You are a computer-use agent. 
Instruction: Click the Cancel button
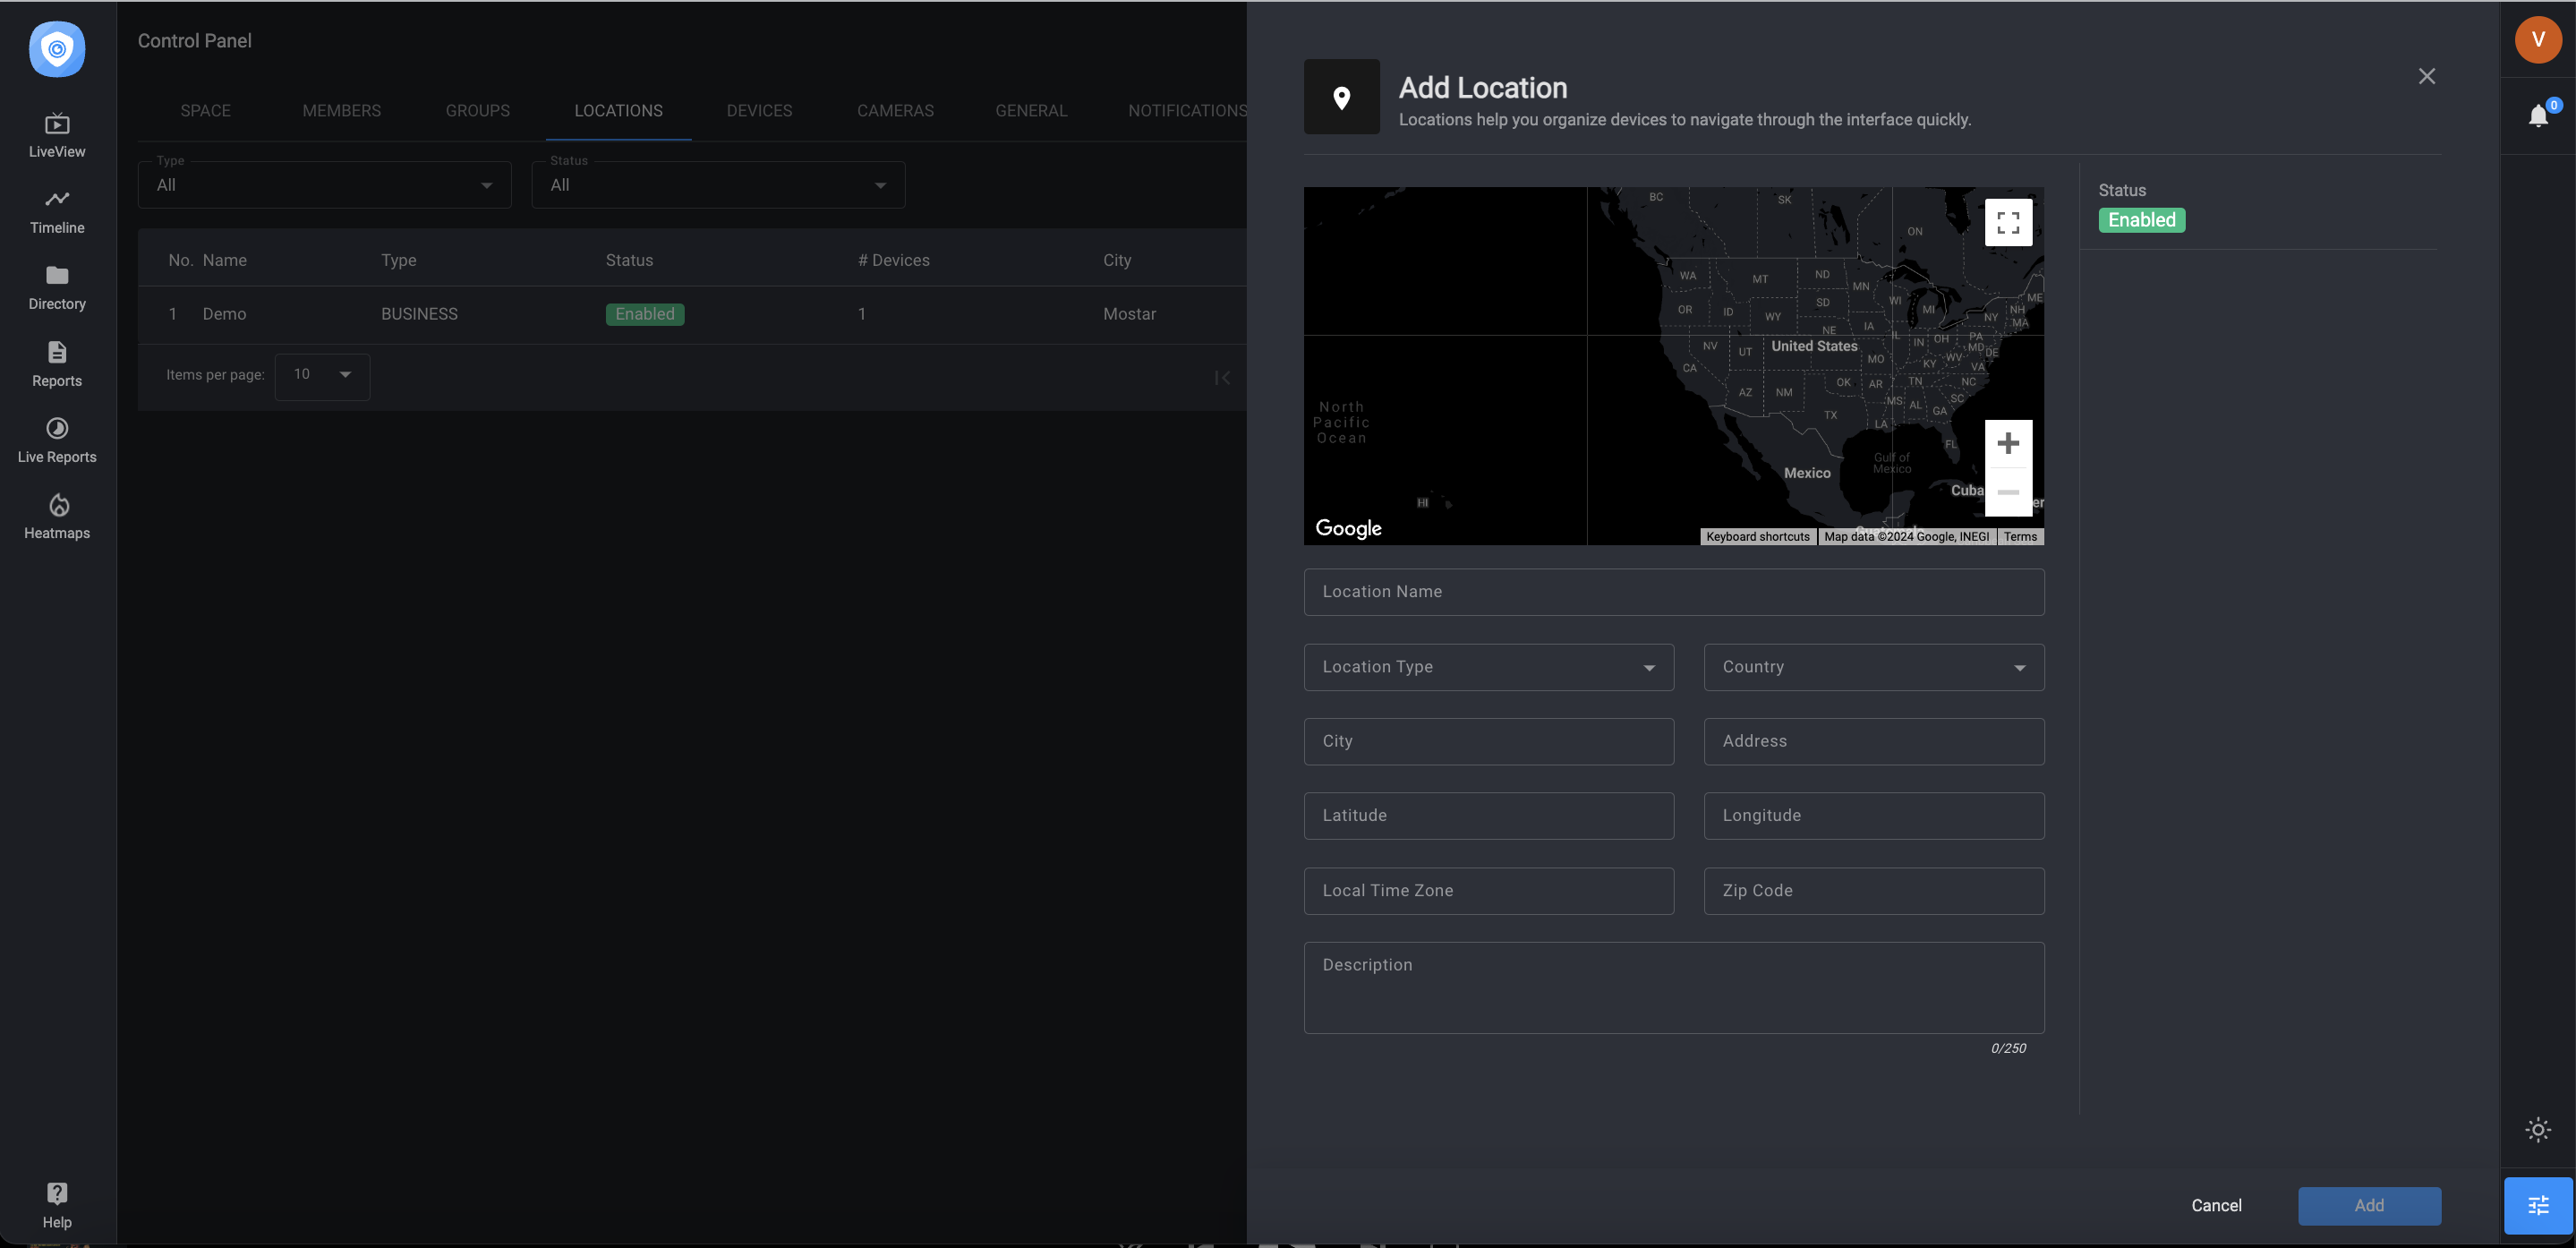[x=2216, y=1206]
